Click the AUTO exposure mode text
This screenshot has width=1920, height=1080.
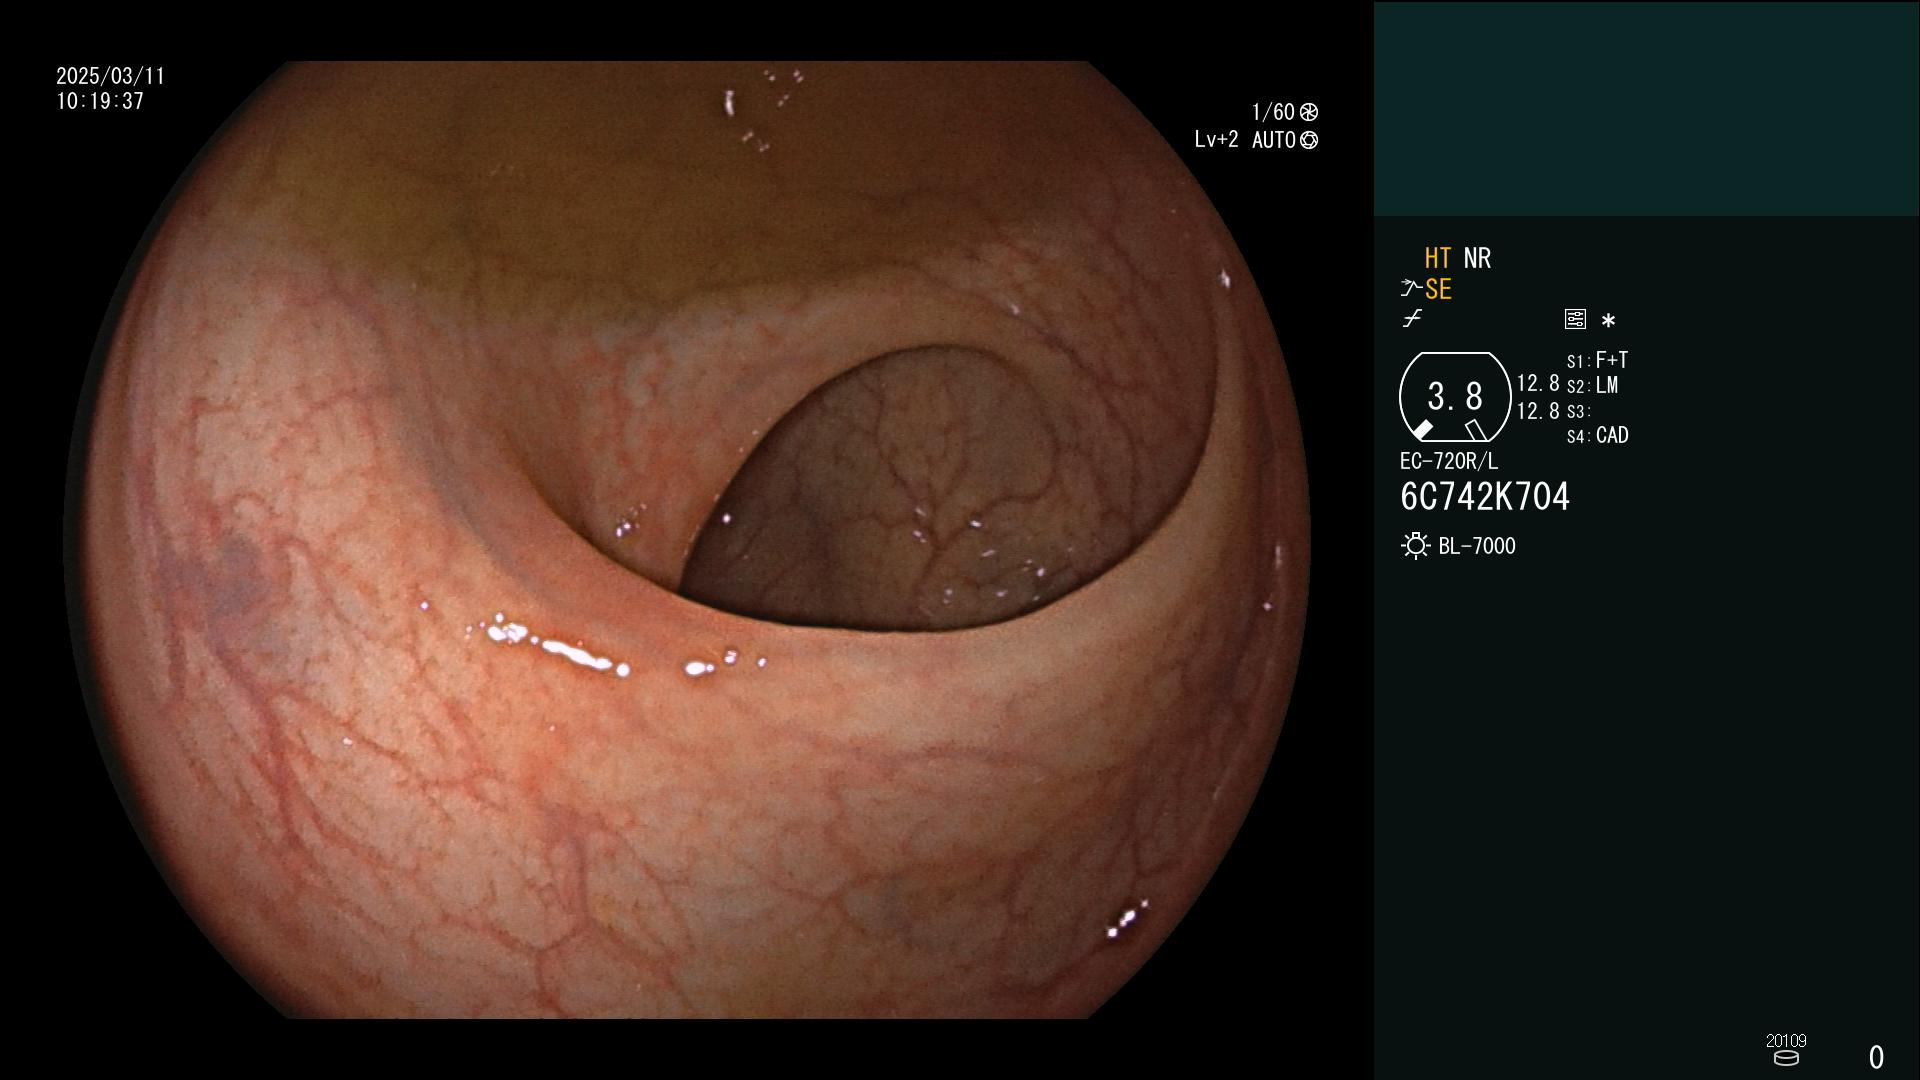[x=1273, y=140]
